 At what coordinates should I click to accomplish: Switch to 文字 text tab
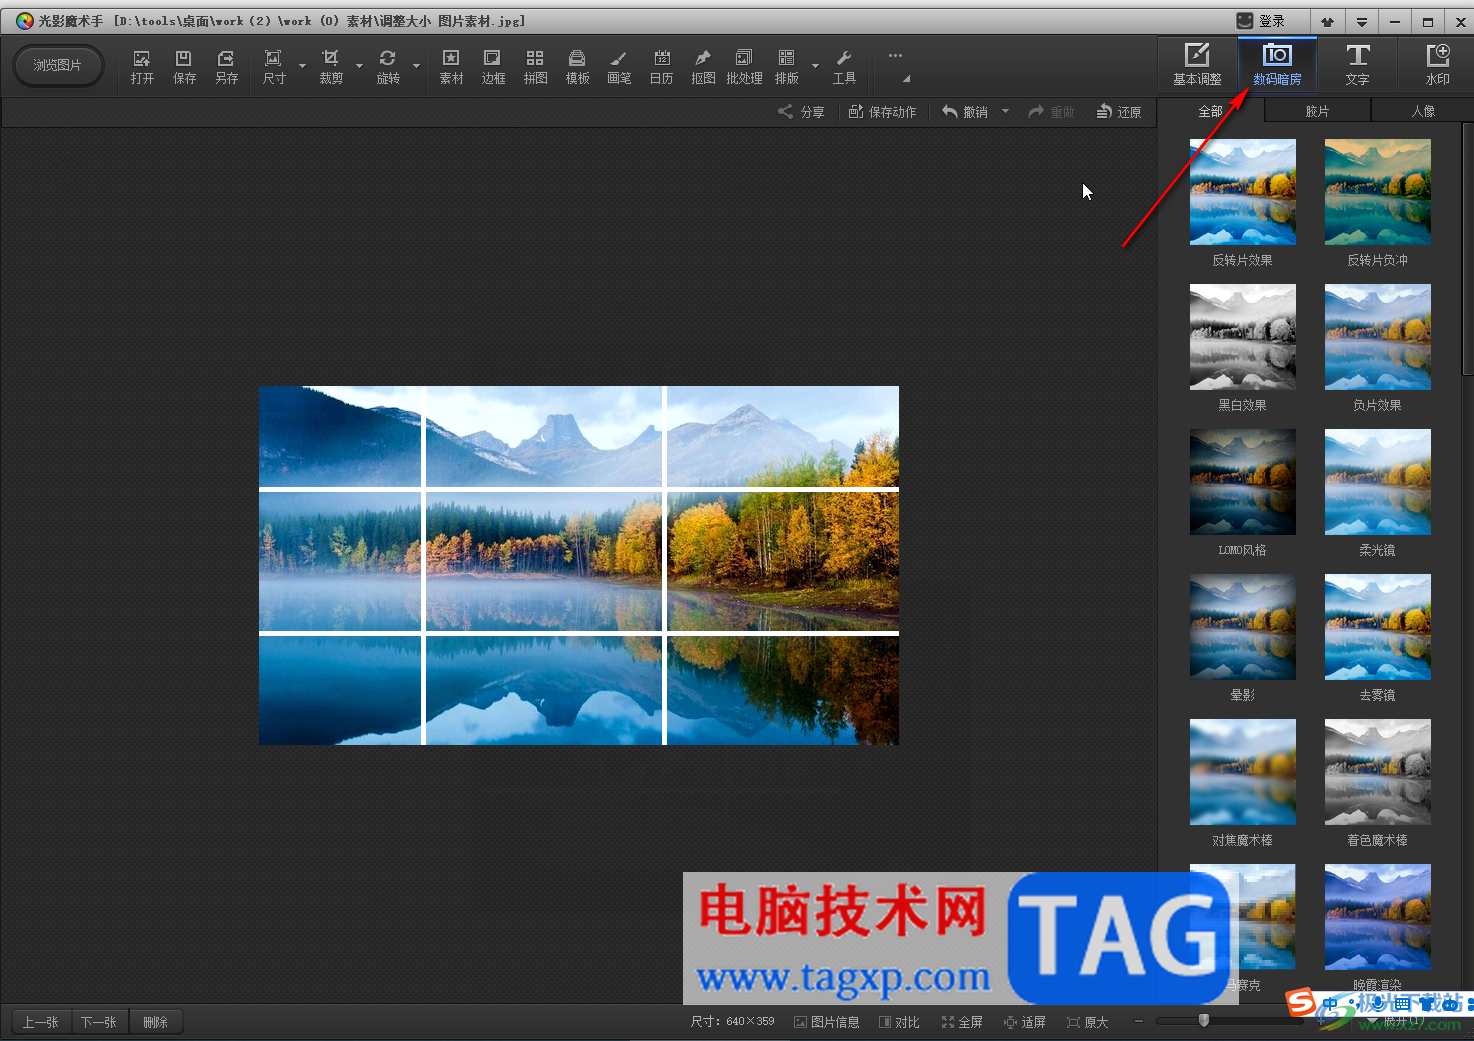coord(1357,65)
